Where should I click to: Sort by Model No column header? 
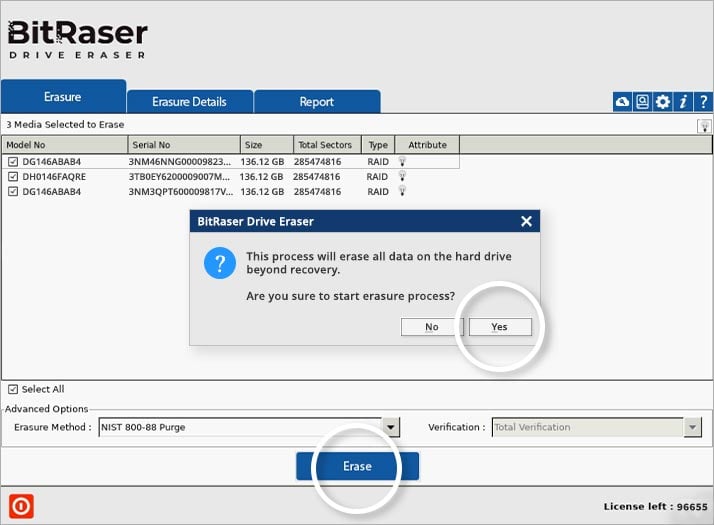pos(65,145)
